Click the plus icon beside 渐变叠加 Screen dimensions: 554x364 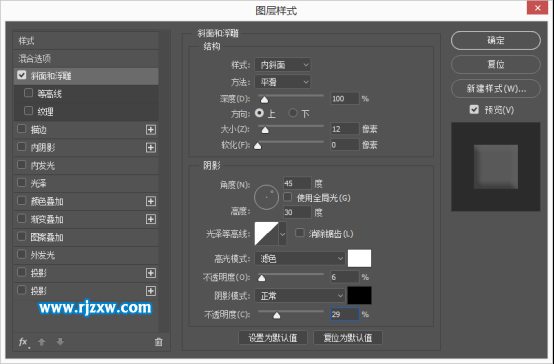coord(151,219)
